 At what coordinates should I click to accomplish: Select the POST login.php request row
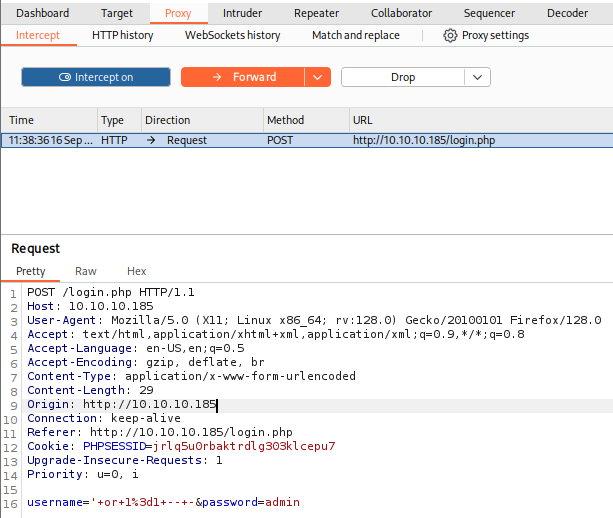[x=307, y=140]
